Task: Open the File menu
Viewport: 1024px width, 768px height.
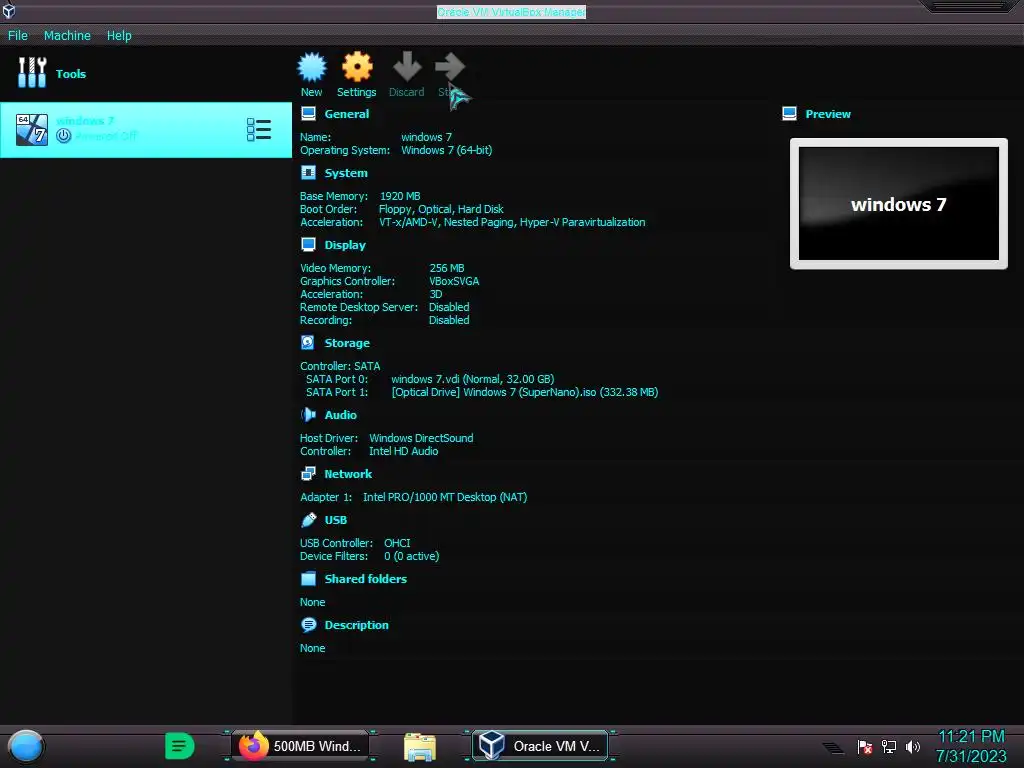Action: click(18, 35)
